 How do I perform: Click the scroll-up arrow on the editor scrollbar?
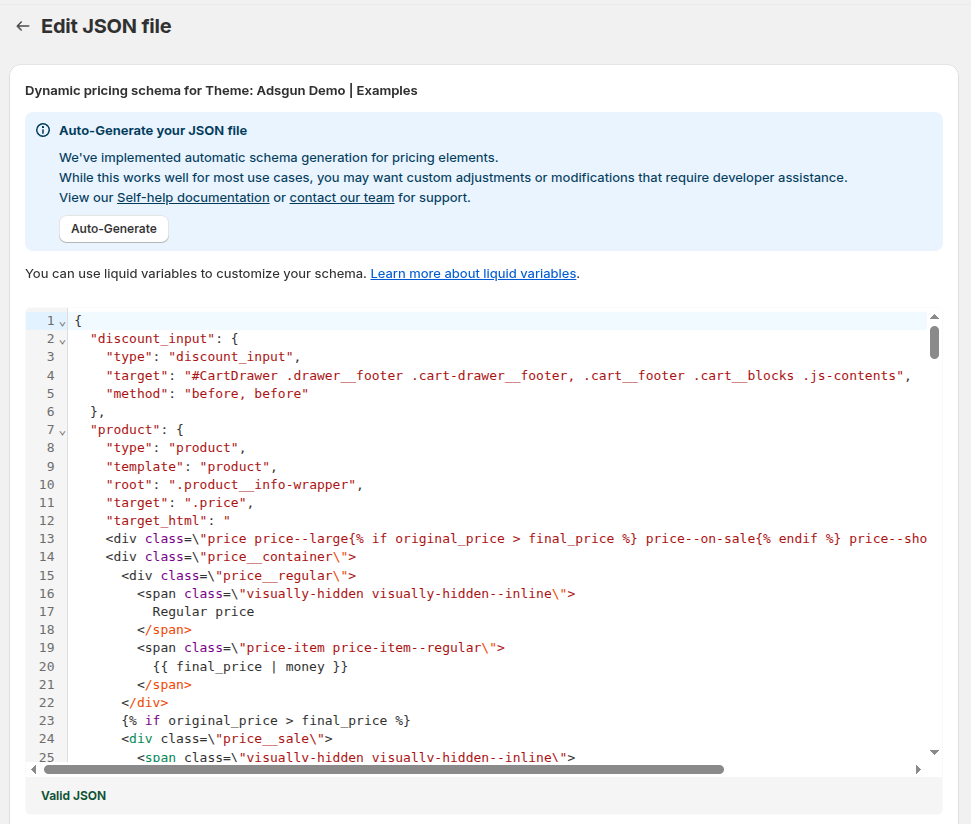pos(934,315)
